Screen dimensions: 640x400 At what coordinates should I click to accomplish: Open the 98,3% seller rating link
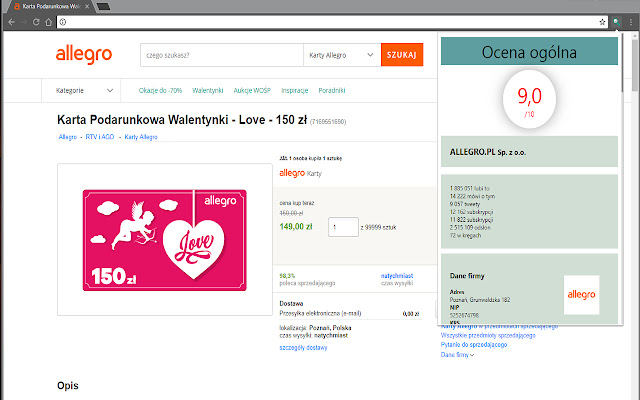pyautogui.click(x=287, y=276)
